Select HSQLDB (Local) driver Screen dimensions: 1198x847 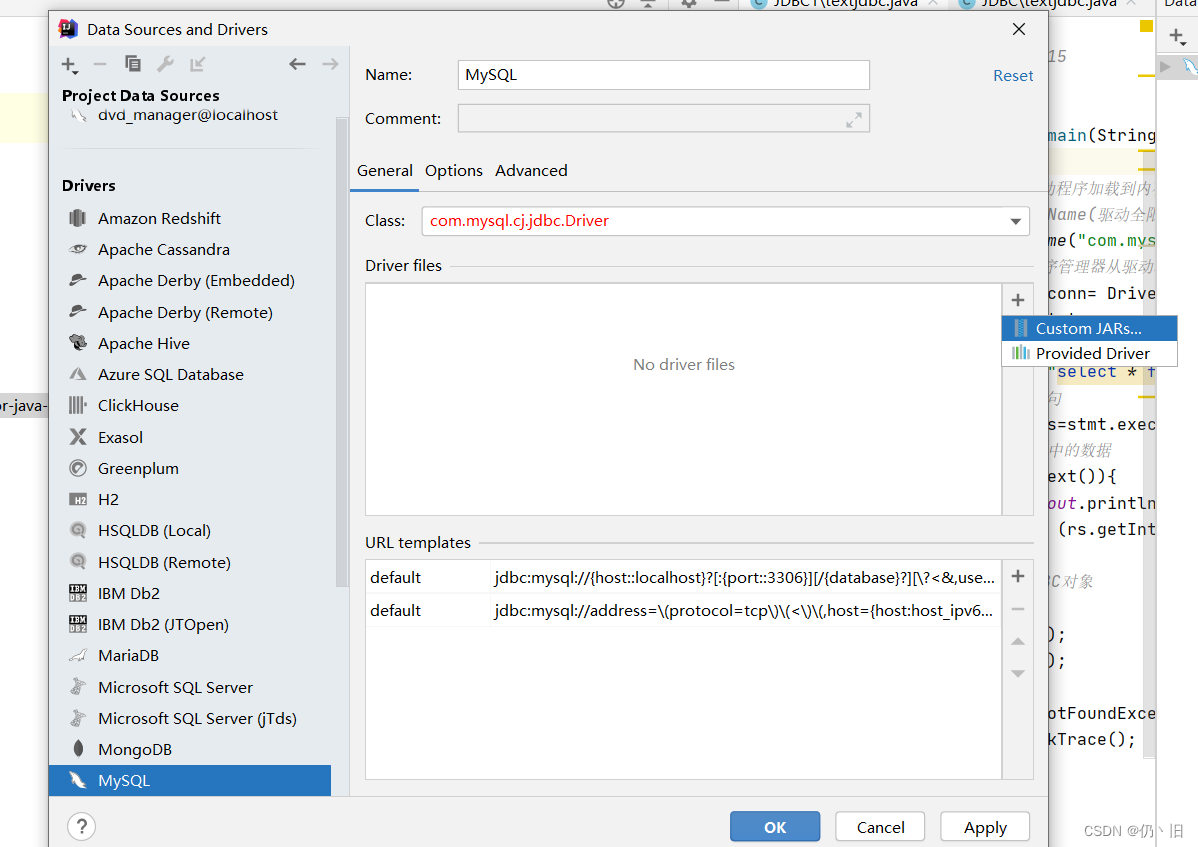tap(189, 531)
